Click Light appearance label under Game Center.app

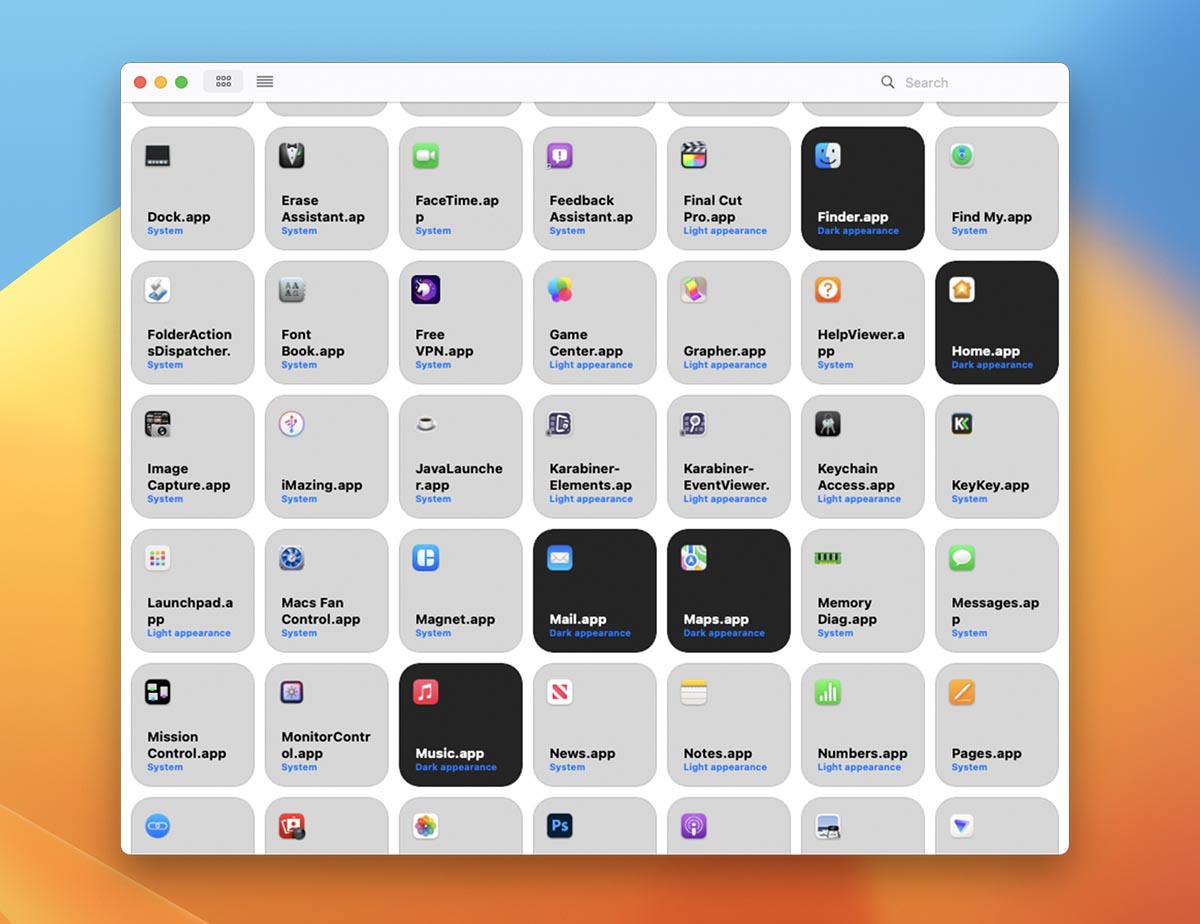pyautogui.click(x=591, y=365)
